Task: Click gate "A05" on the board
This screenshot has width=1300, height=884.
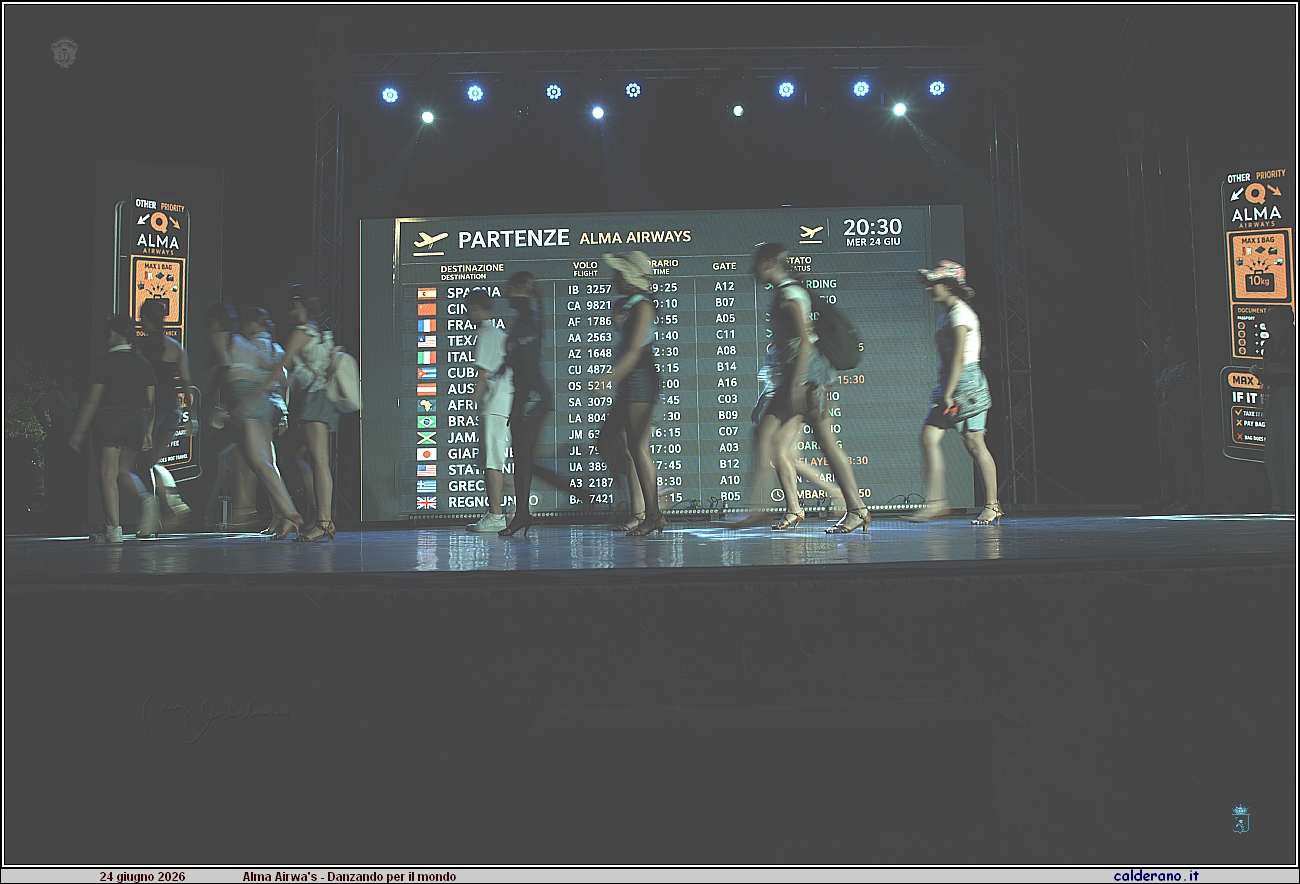Action: coord(725,319)
